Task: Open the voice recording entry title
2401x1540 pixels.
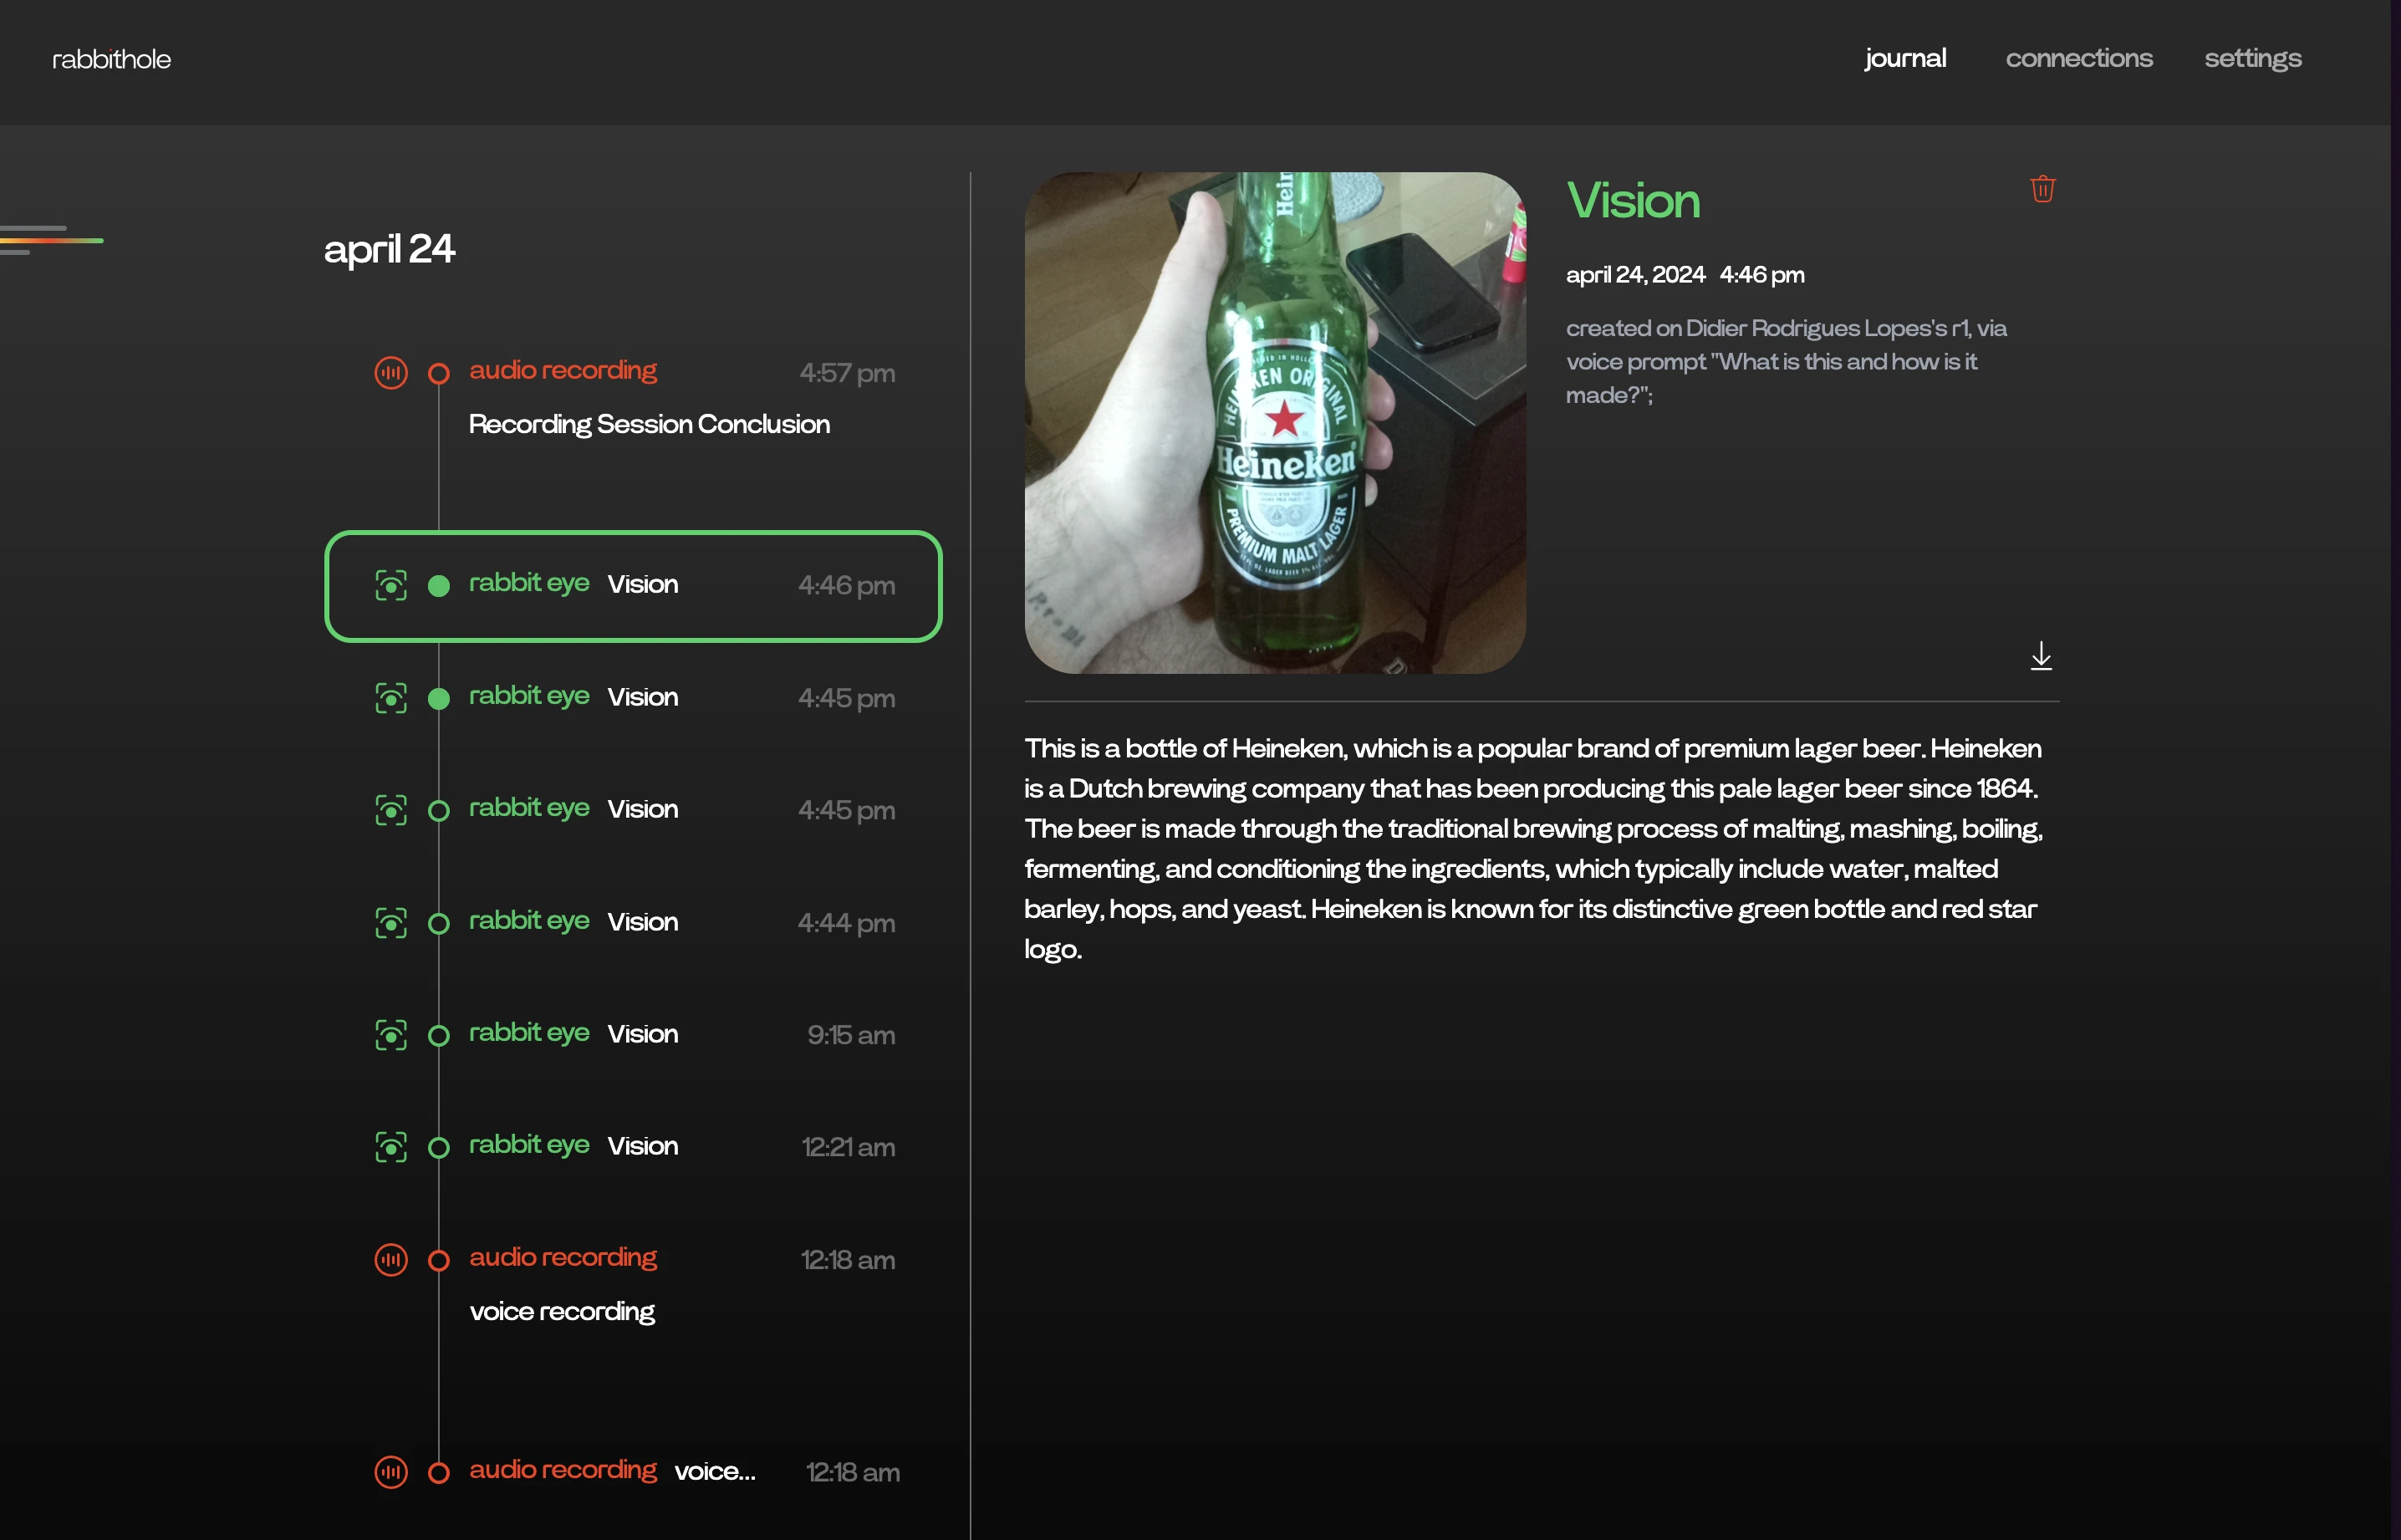Action: 562,1311
